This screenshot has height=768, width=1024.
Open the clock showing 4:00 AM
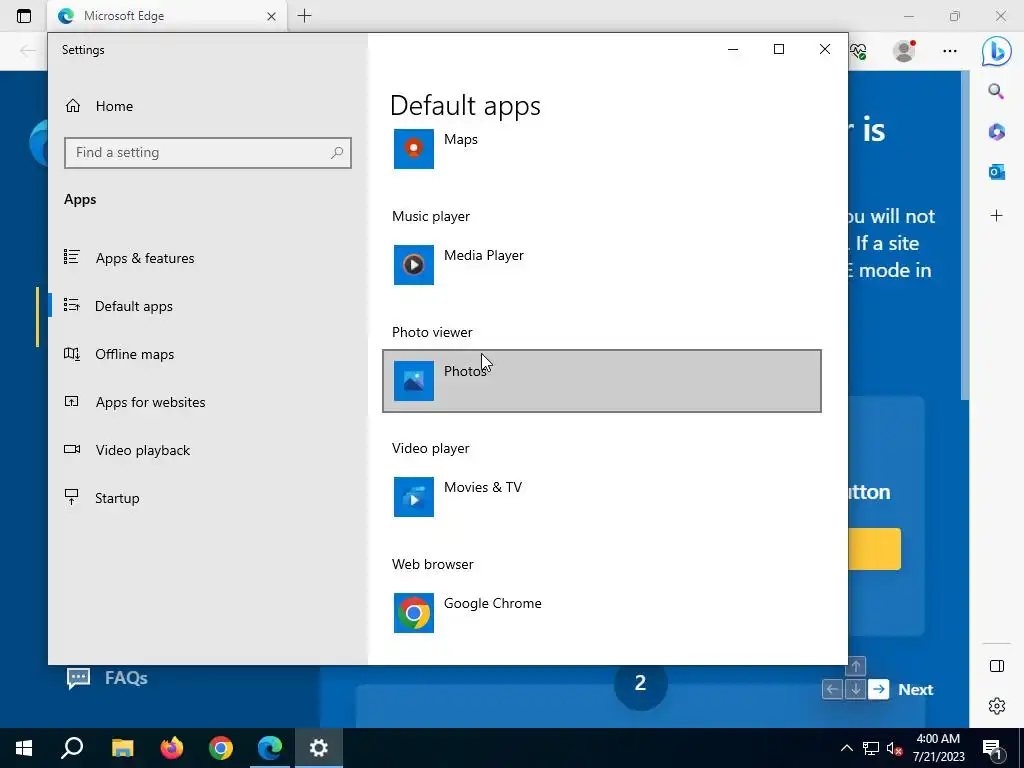[x=938, y=748]
